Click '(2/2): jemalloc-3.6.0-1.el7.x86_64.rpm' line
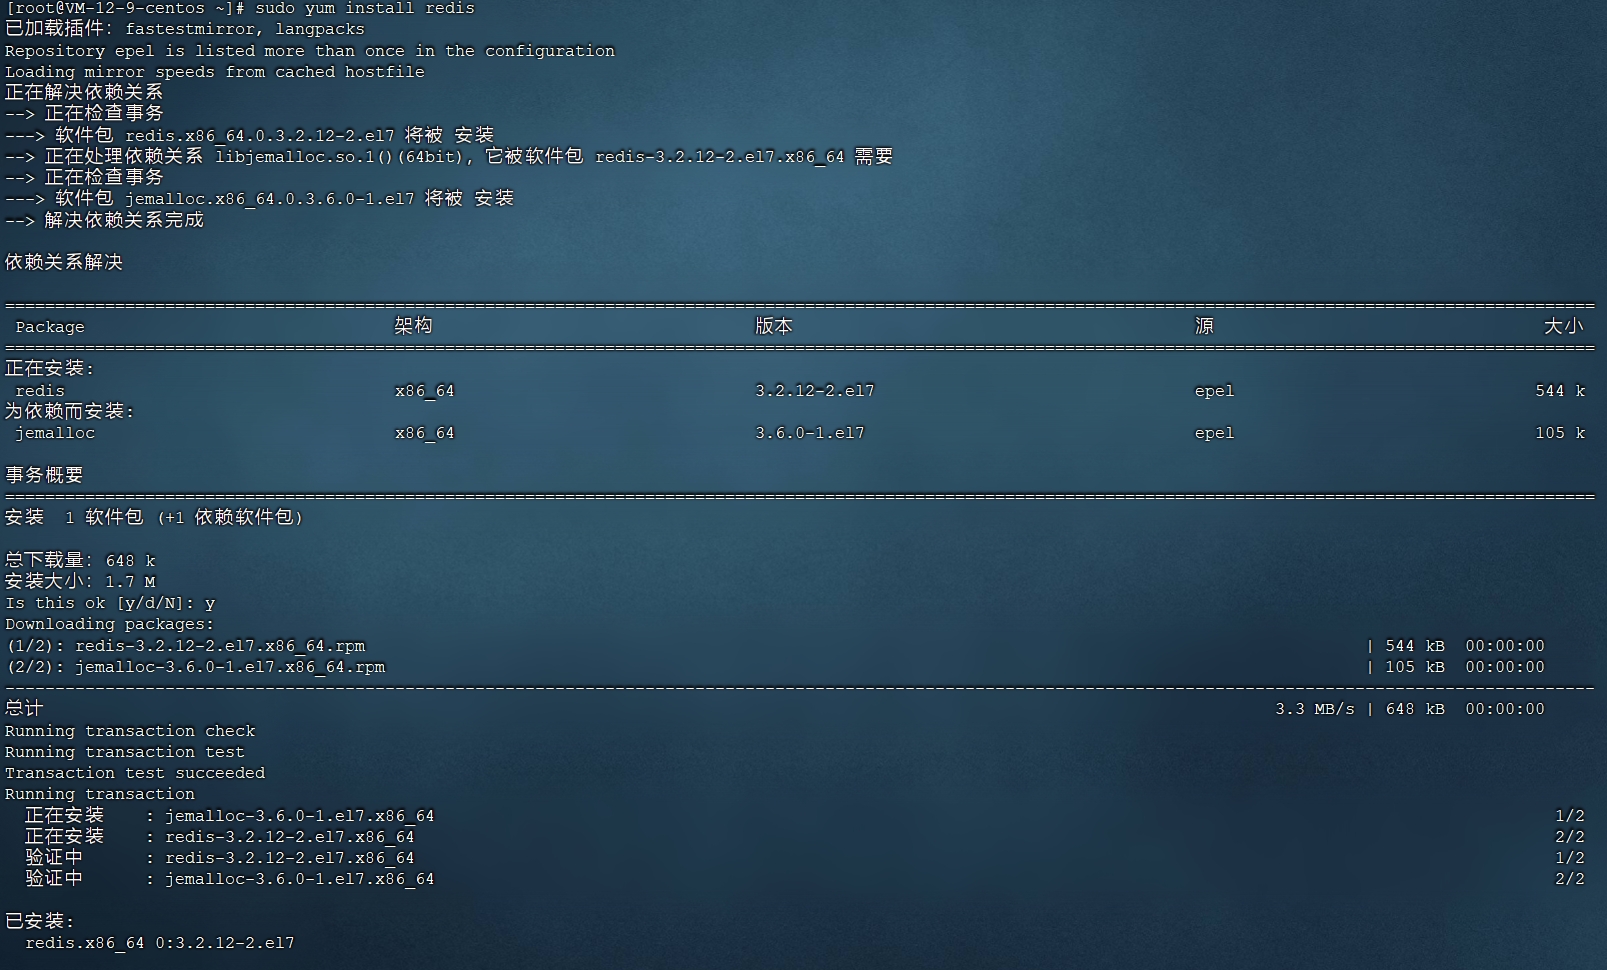1607x970 pixels. [195, 667]
